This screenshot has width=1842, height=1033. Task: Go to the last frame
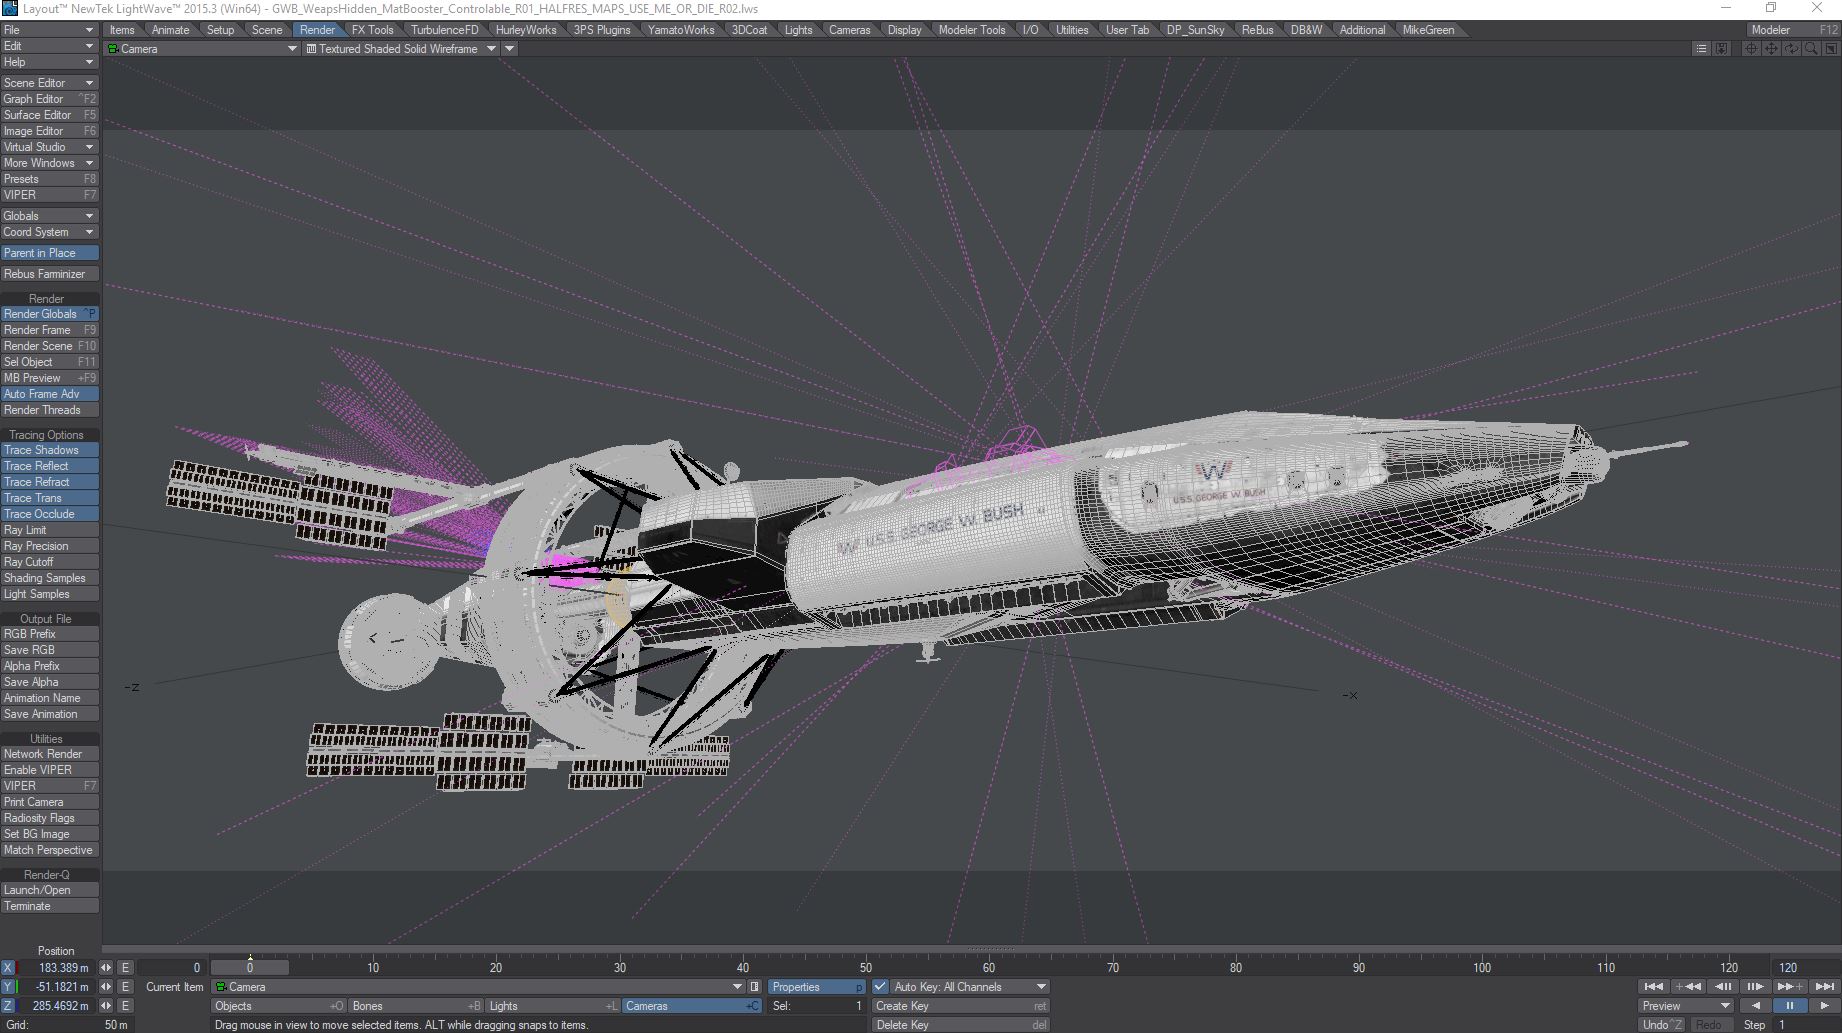pyautogui.click(x=1824, y=987)
